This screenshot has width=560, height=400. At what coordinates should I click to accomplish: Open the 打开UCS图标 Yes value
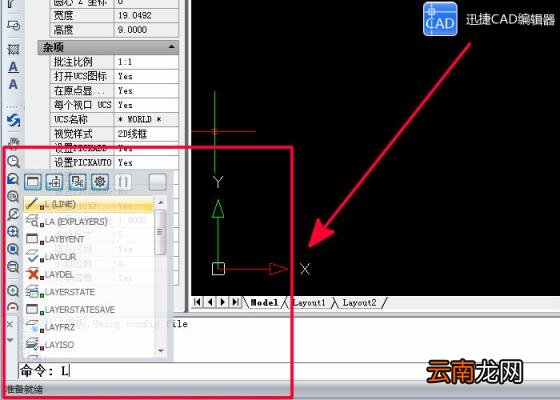(x=146, y=76)
